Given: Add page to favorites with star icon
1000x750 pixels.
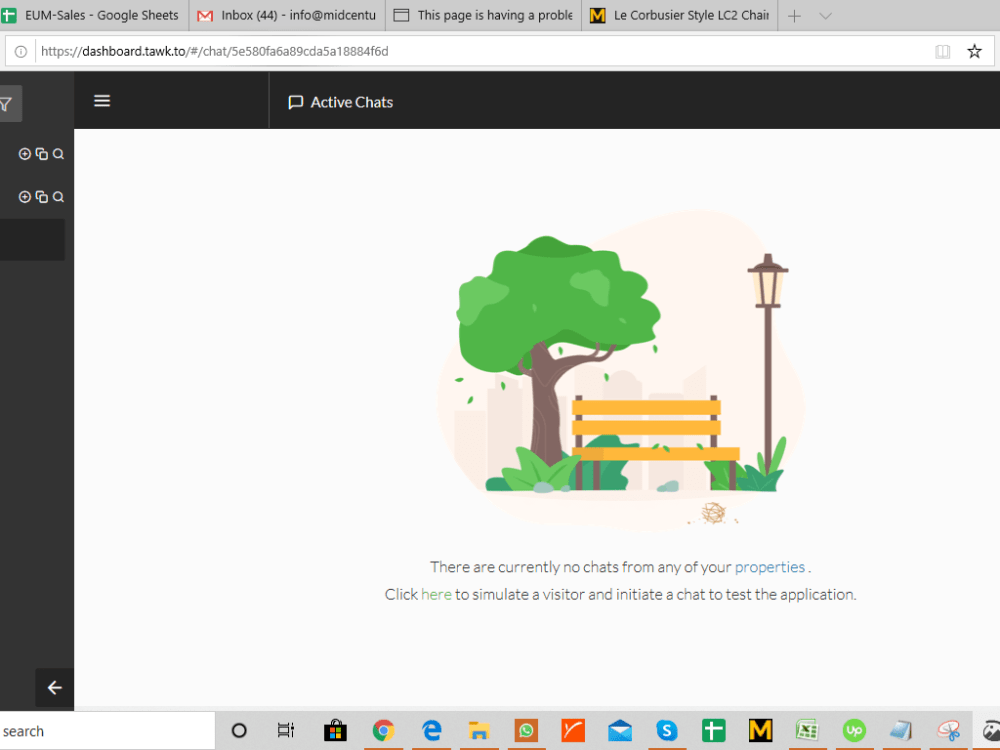Looking at the screenshot, I should point(974,52).
